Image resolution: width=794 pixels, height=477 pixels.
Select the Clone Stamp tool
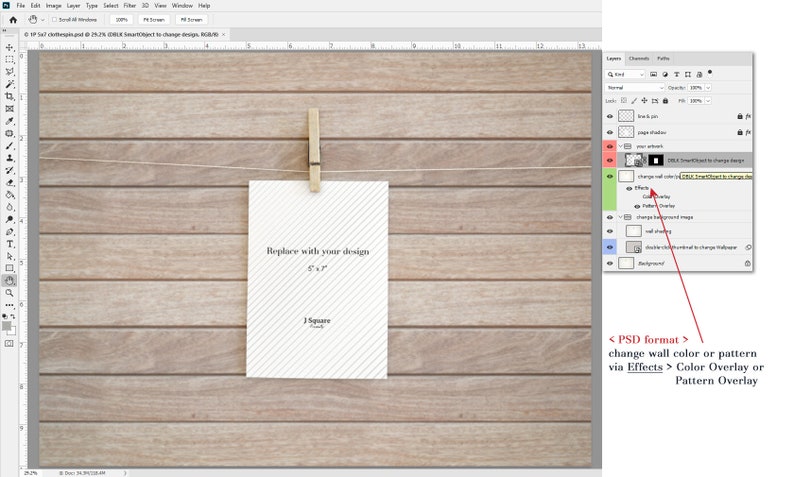pos(9,158)
